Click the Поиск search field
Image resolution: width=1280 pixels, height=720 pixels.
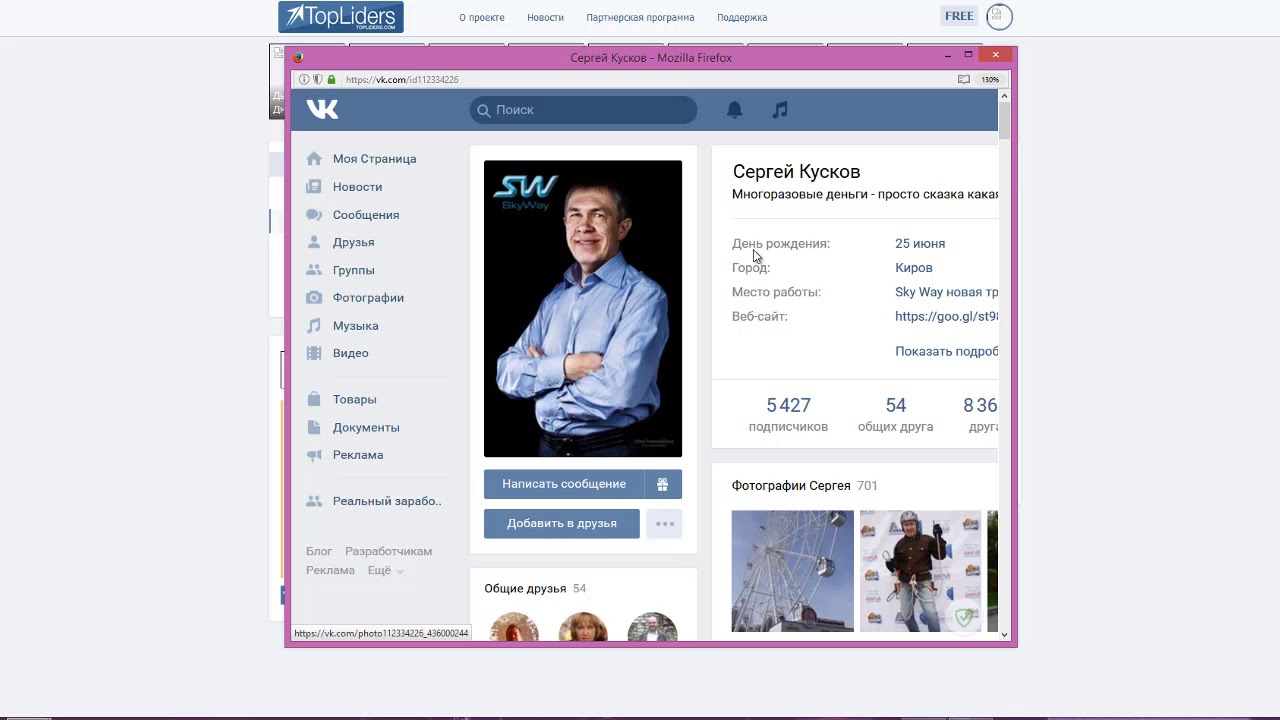pos(583,110)
